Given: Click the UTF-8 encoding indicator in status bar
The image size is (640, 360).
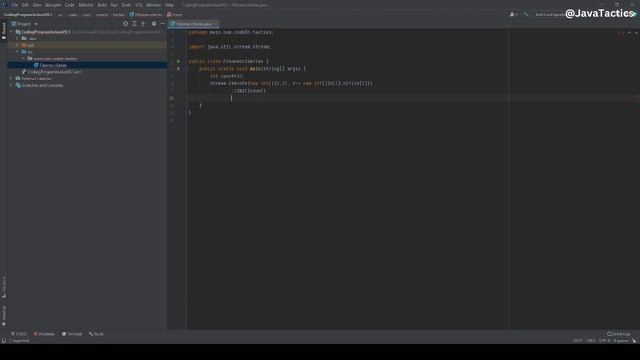Looking at the screenshot, I should (604, 340).
